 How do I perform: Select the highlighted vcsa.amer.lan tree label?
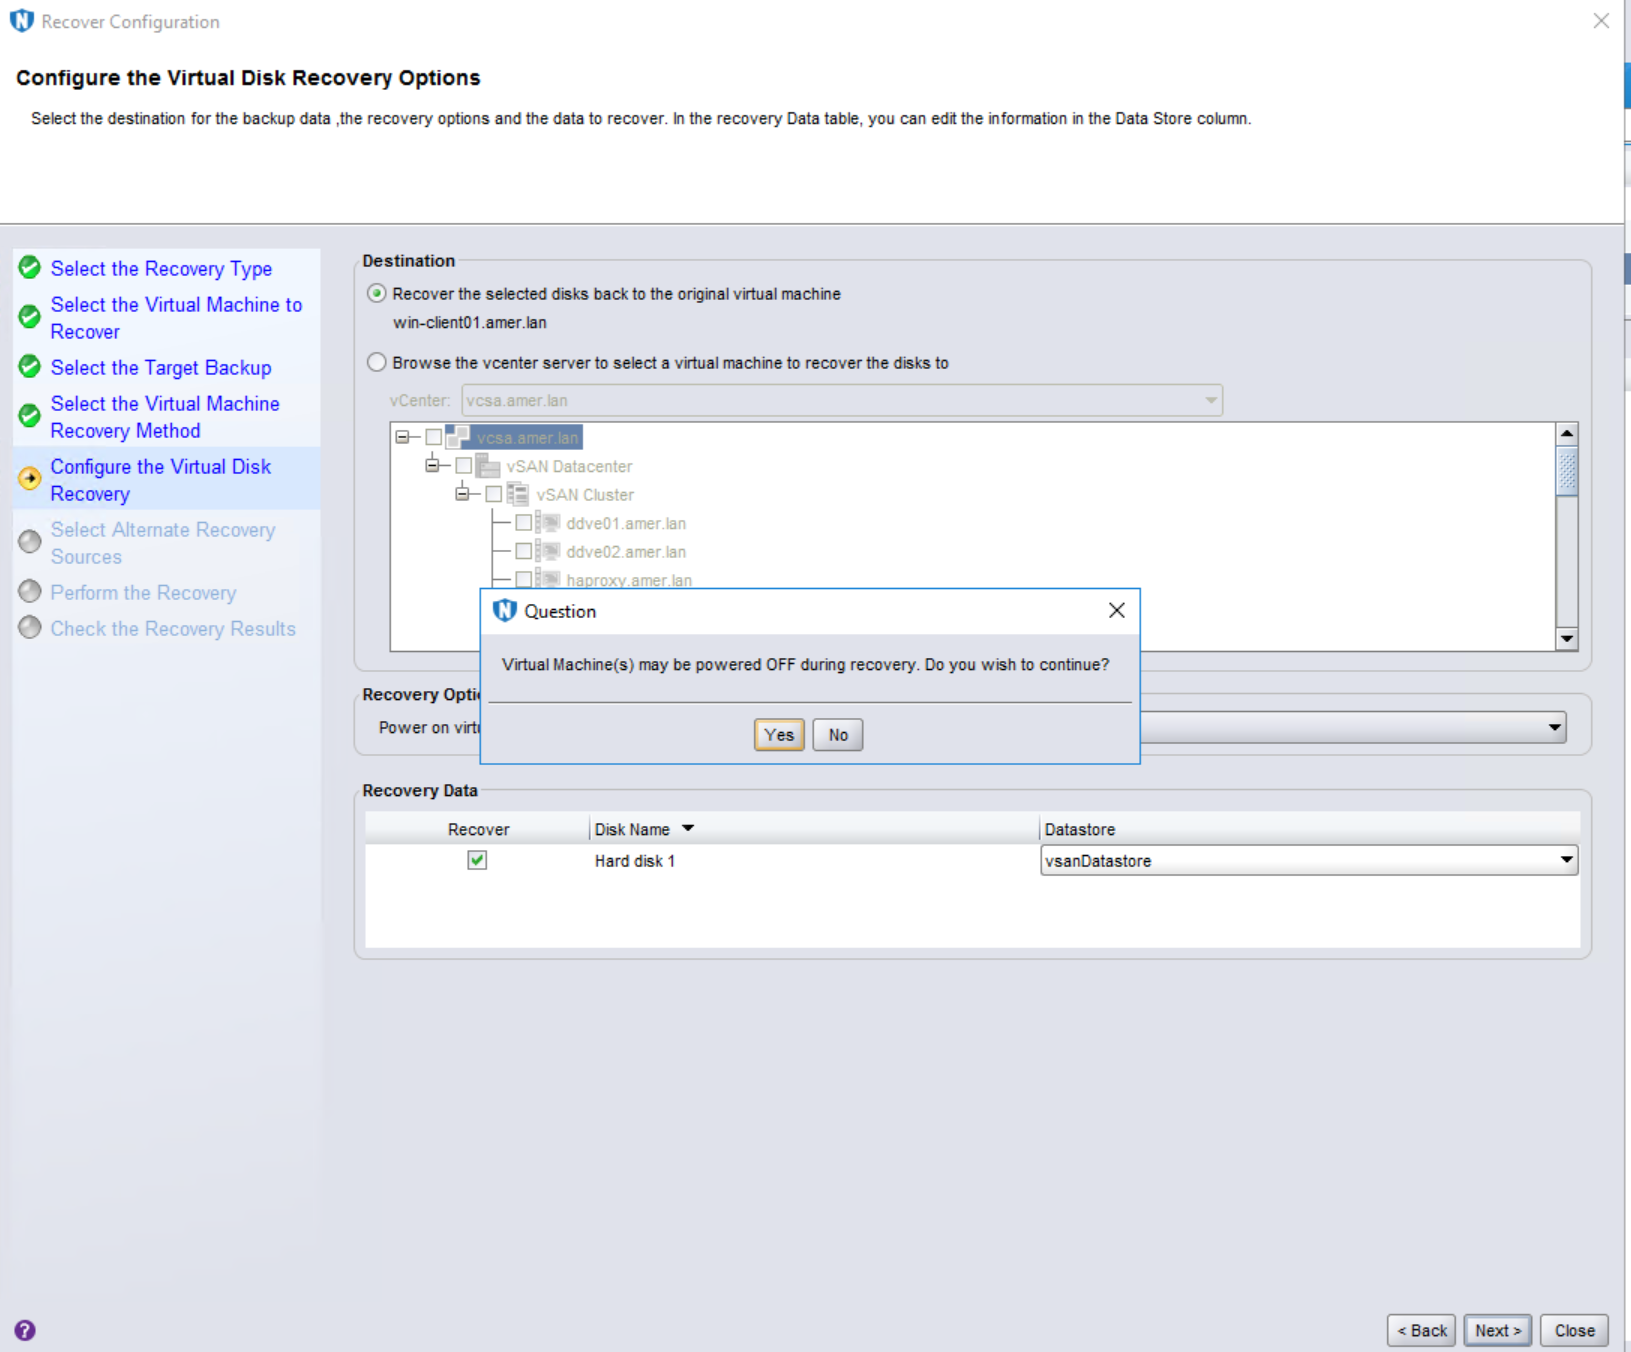click(527, 438)
